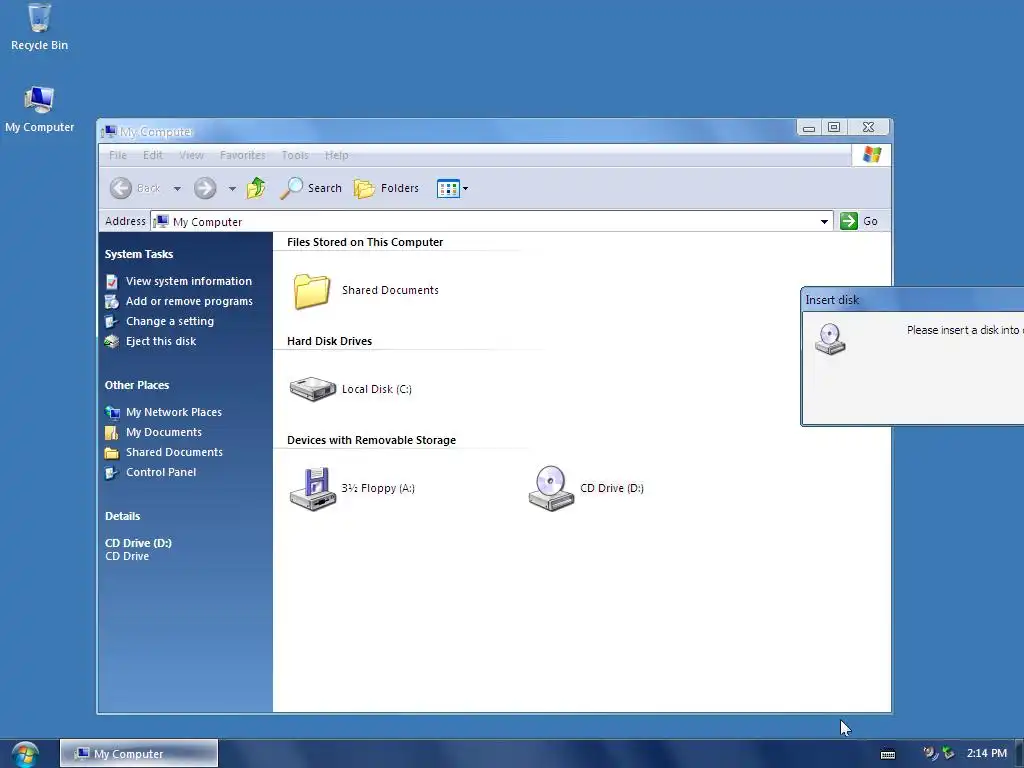The image size is (1024, 768).
Task: Toggle the Folders pane
Action: (386, 188)
